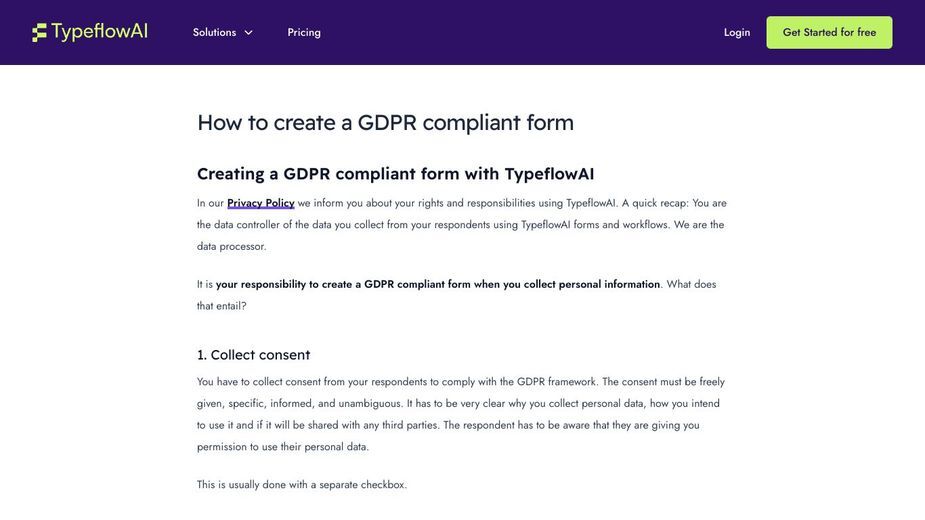Click Get Started for free button
Screen dimensions: 925x520
pos(829,32)
